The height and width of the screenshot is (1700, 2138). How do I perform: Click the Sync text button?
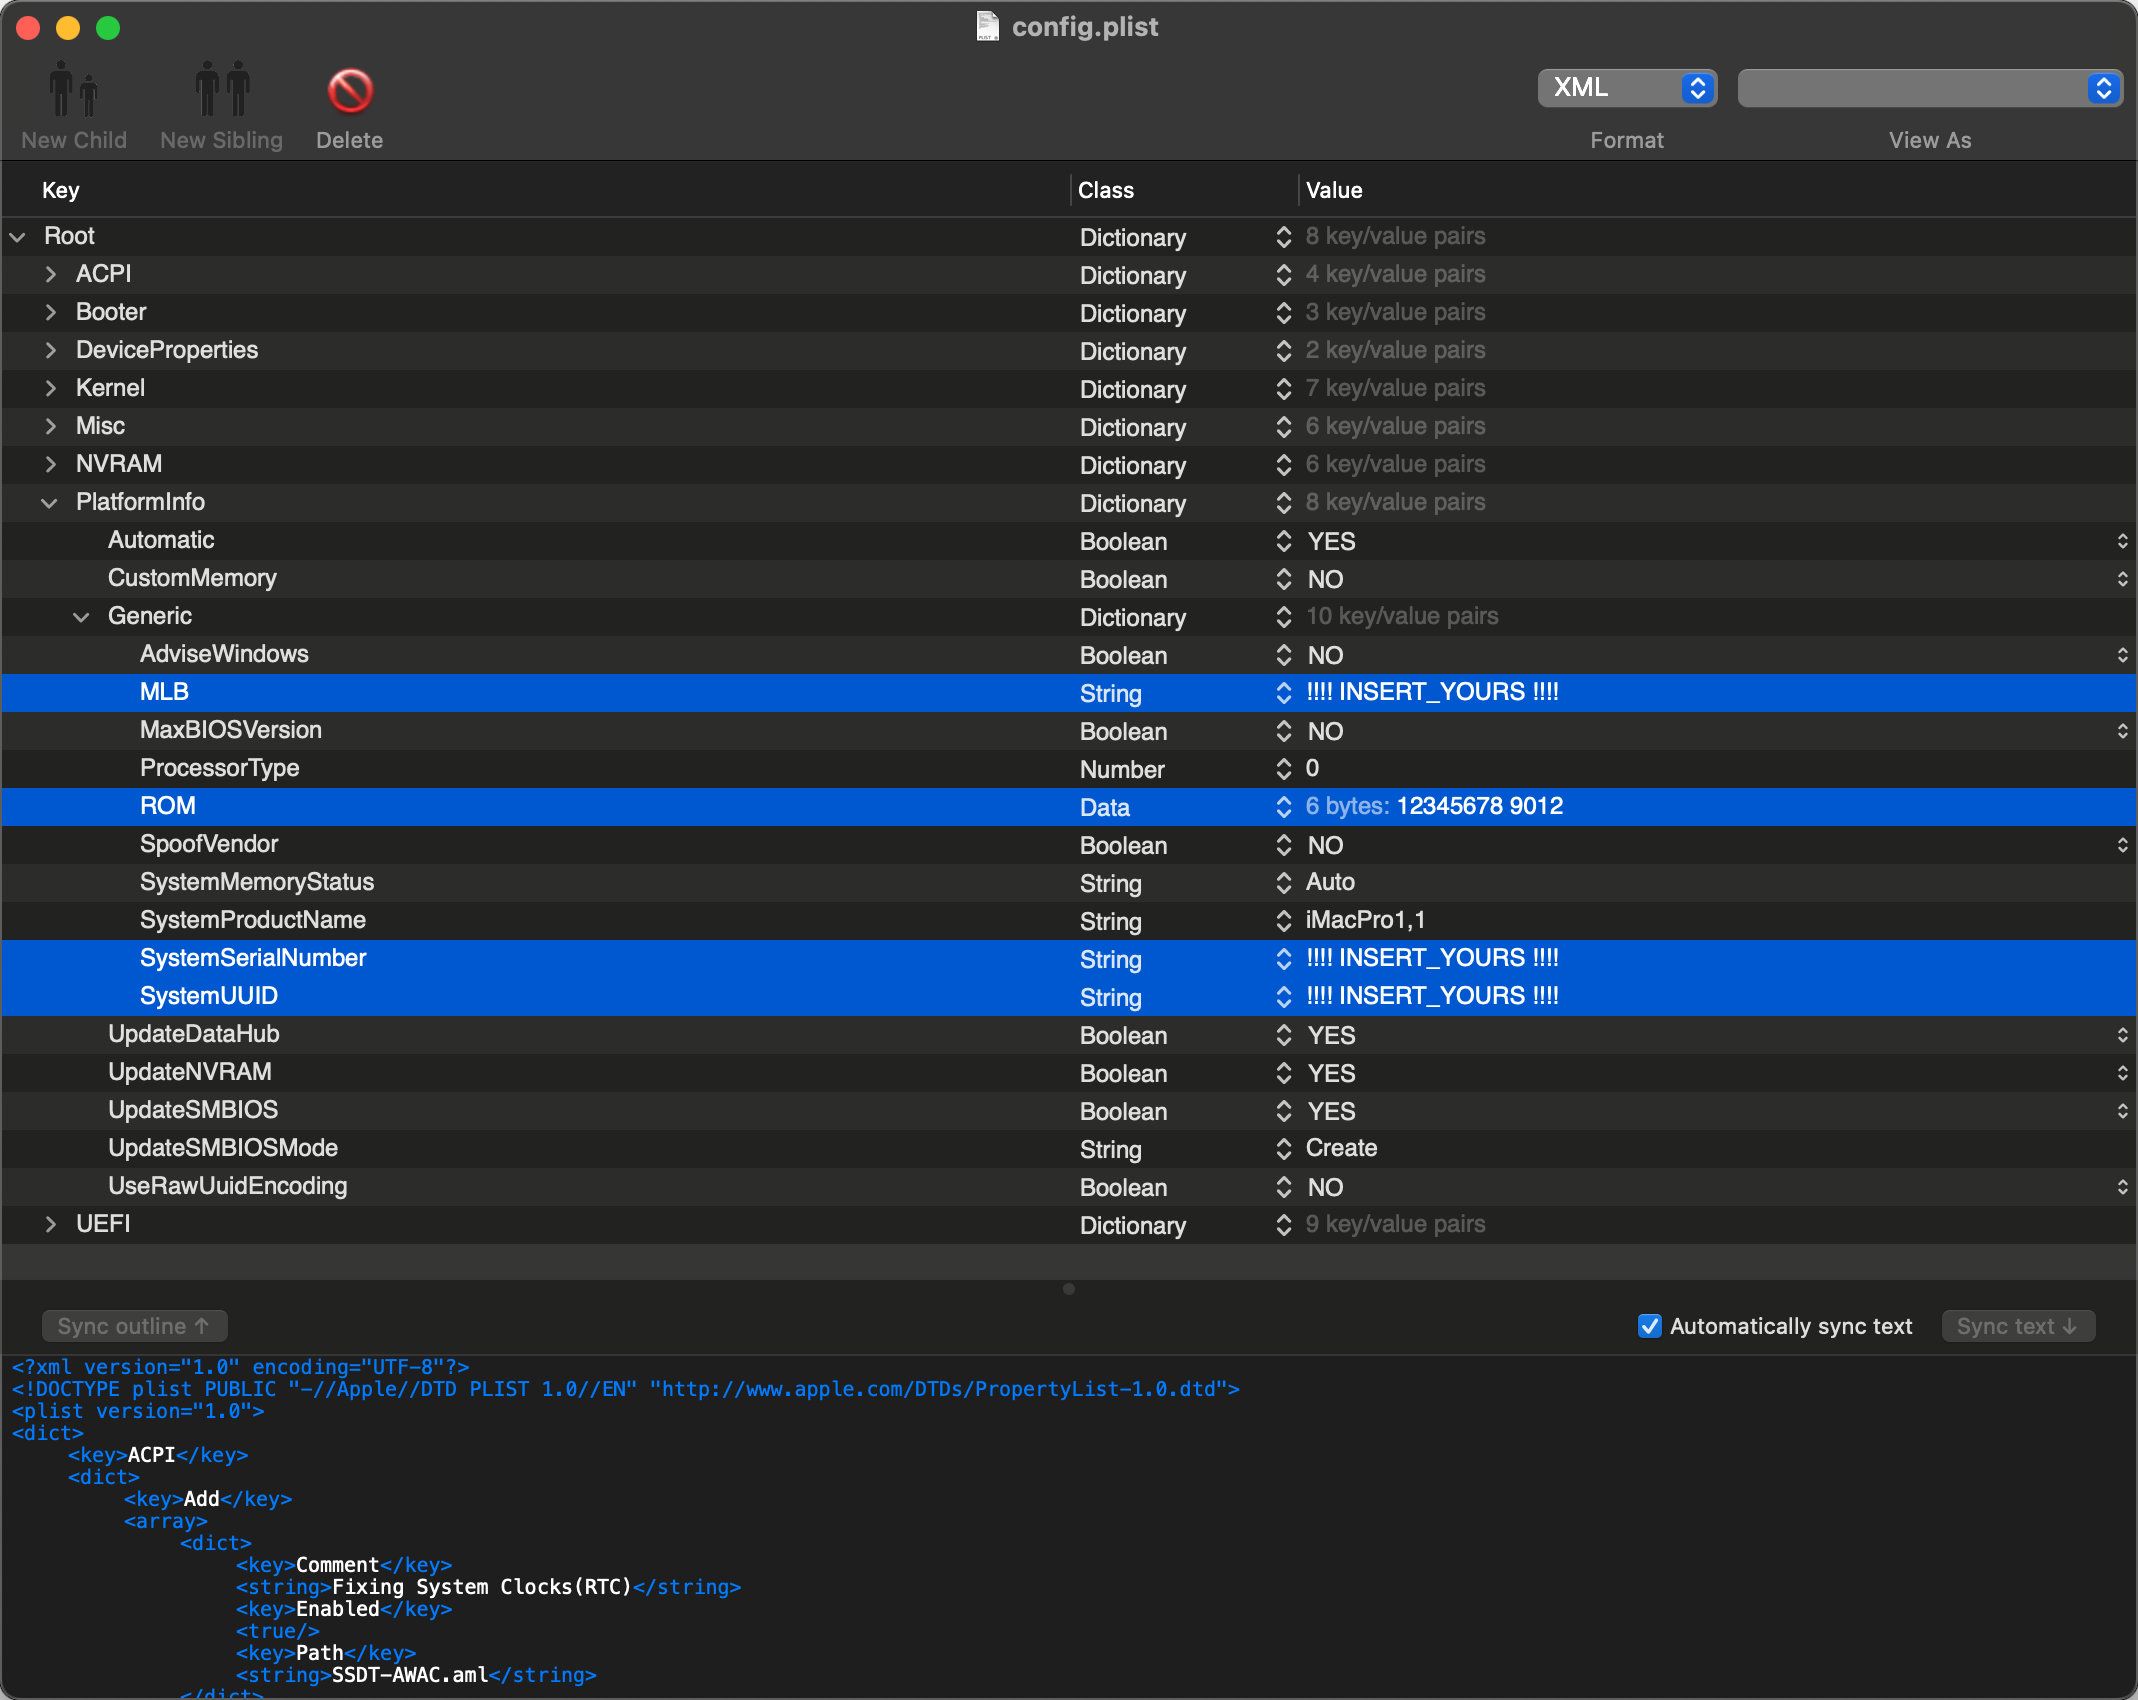point(2017,1326)
